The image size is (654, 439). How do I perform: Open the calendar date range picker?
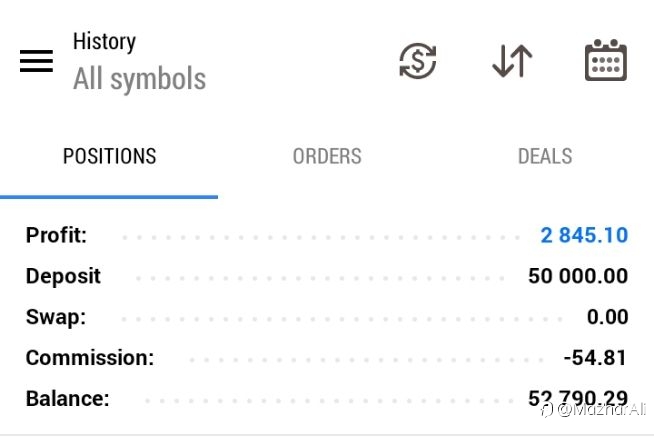[605, 62]
